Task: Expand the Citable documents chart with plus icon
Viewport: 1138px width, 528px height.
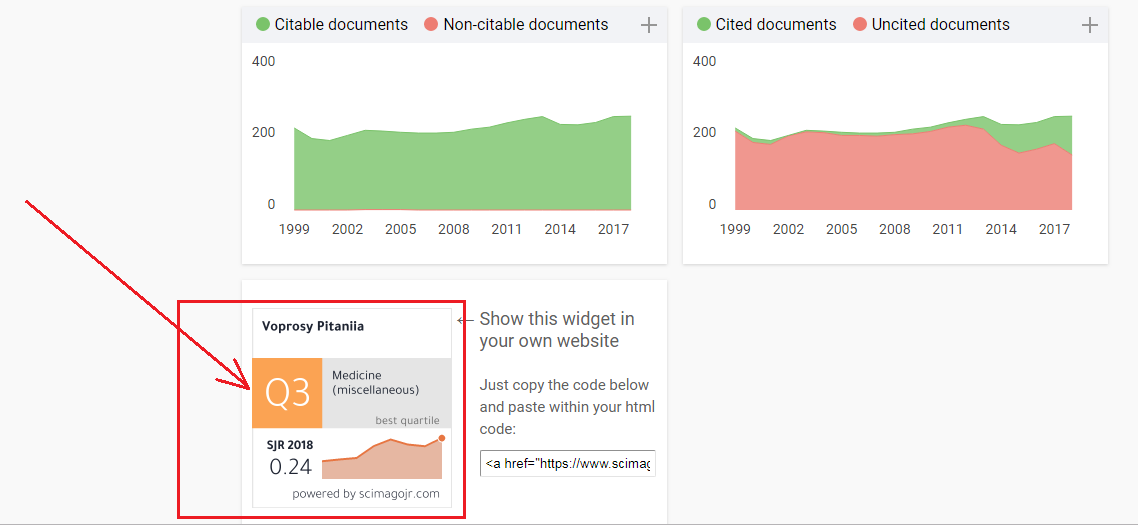Action: (x=649, y=25)
